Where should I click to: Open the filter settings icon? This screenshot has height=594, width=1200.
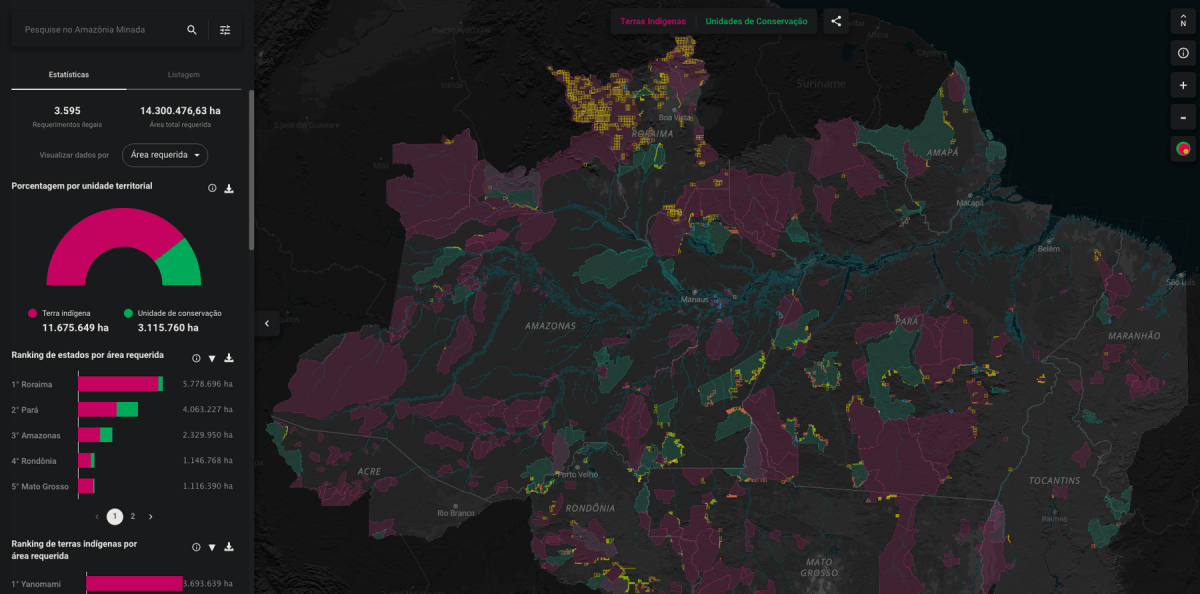pyautogui.click(x=225, y=30)
